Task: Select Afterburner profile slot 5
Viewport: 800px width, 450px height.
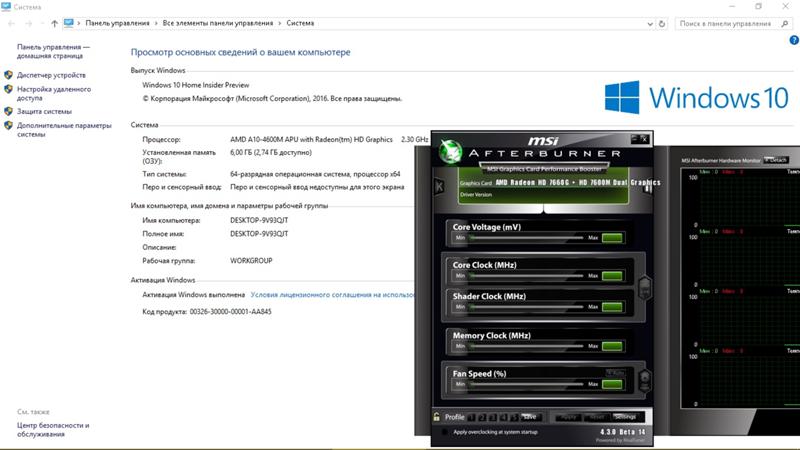Action: tap(514, 417)
